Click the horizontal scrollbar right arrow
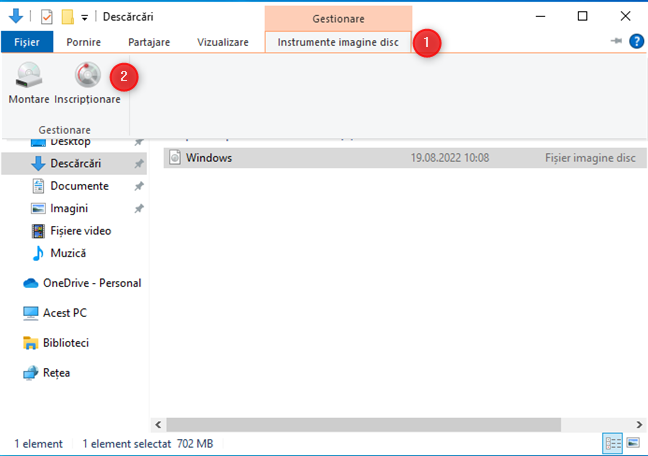The image size is (648, 456). pyautogui.click(x=639, y=425)
